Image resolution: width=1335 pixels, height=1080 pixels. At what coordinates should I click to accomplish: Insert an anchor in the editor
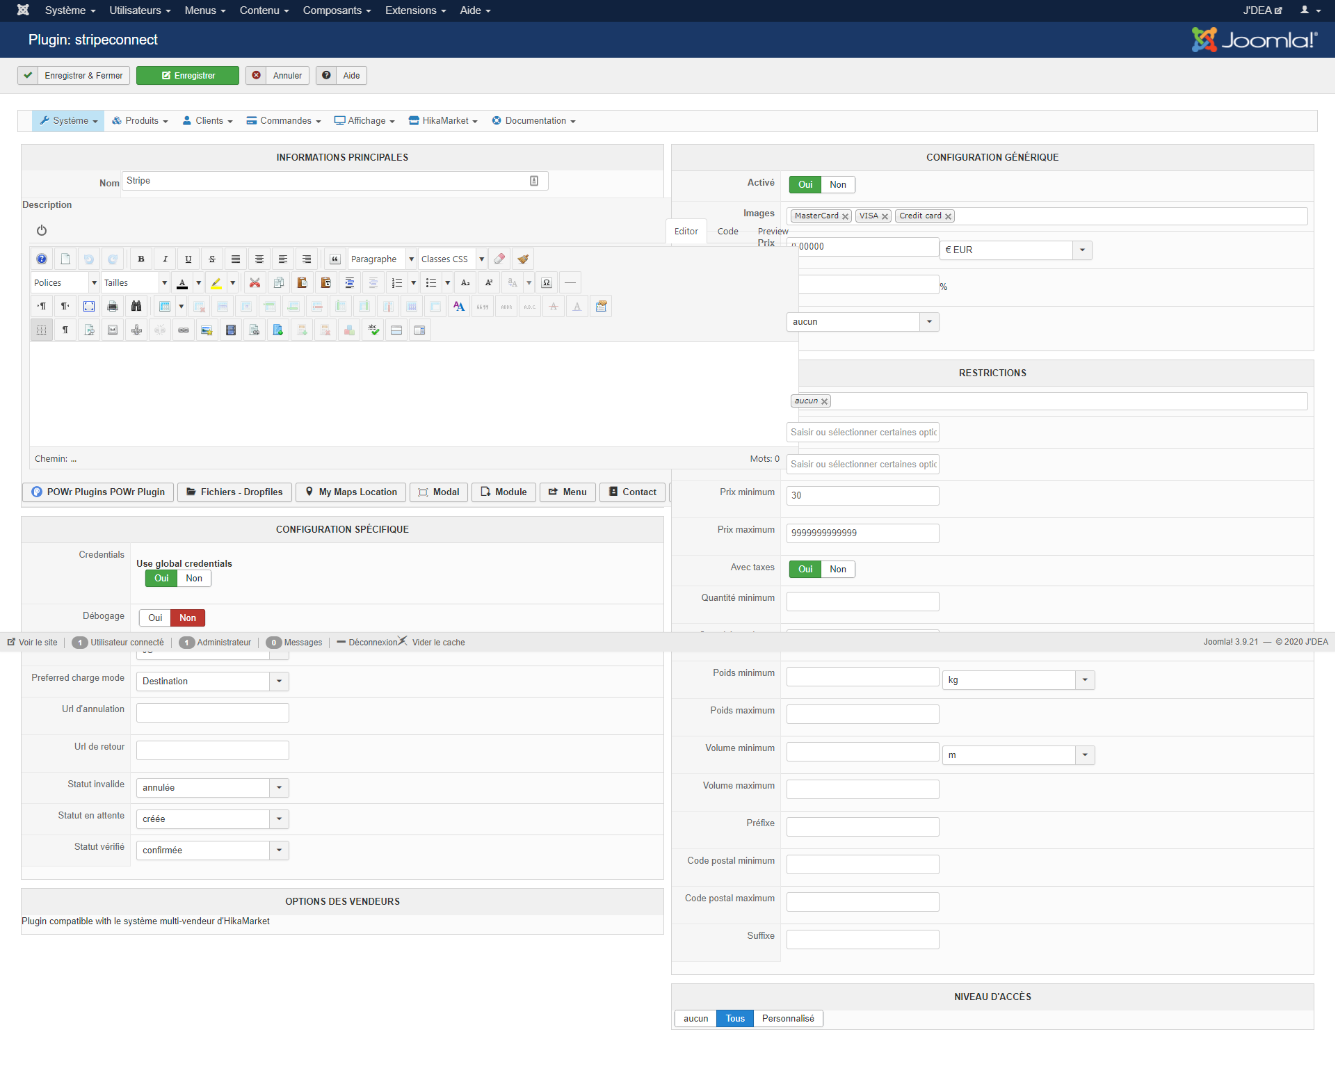(x=136, y=330)
